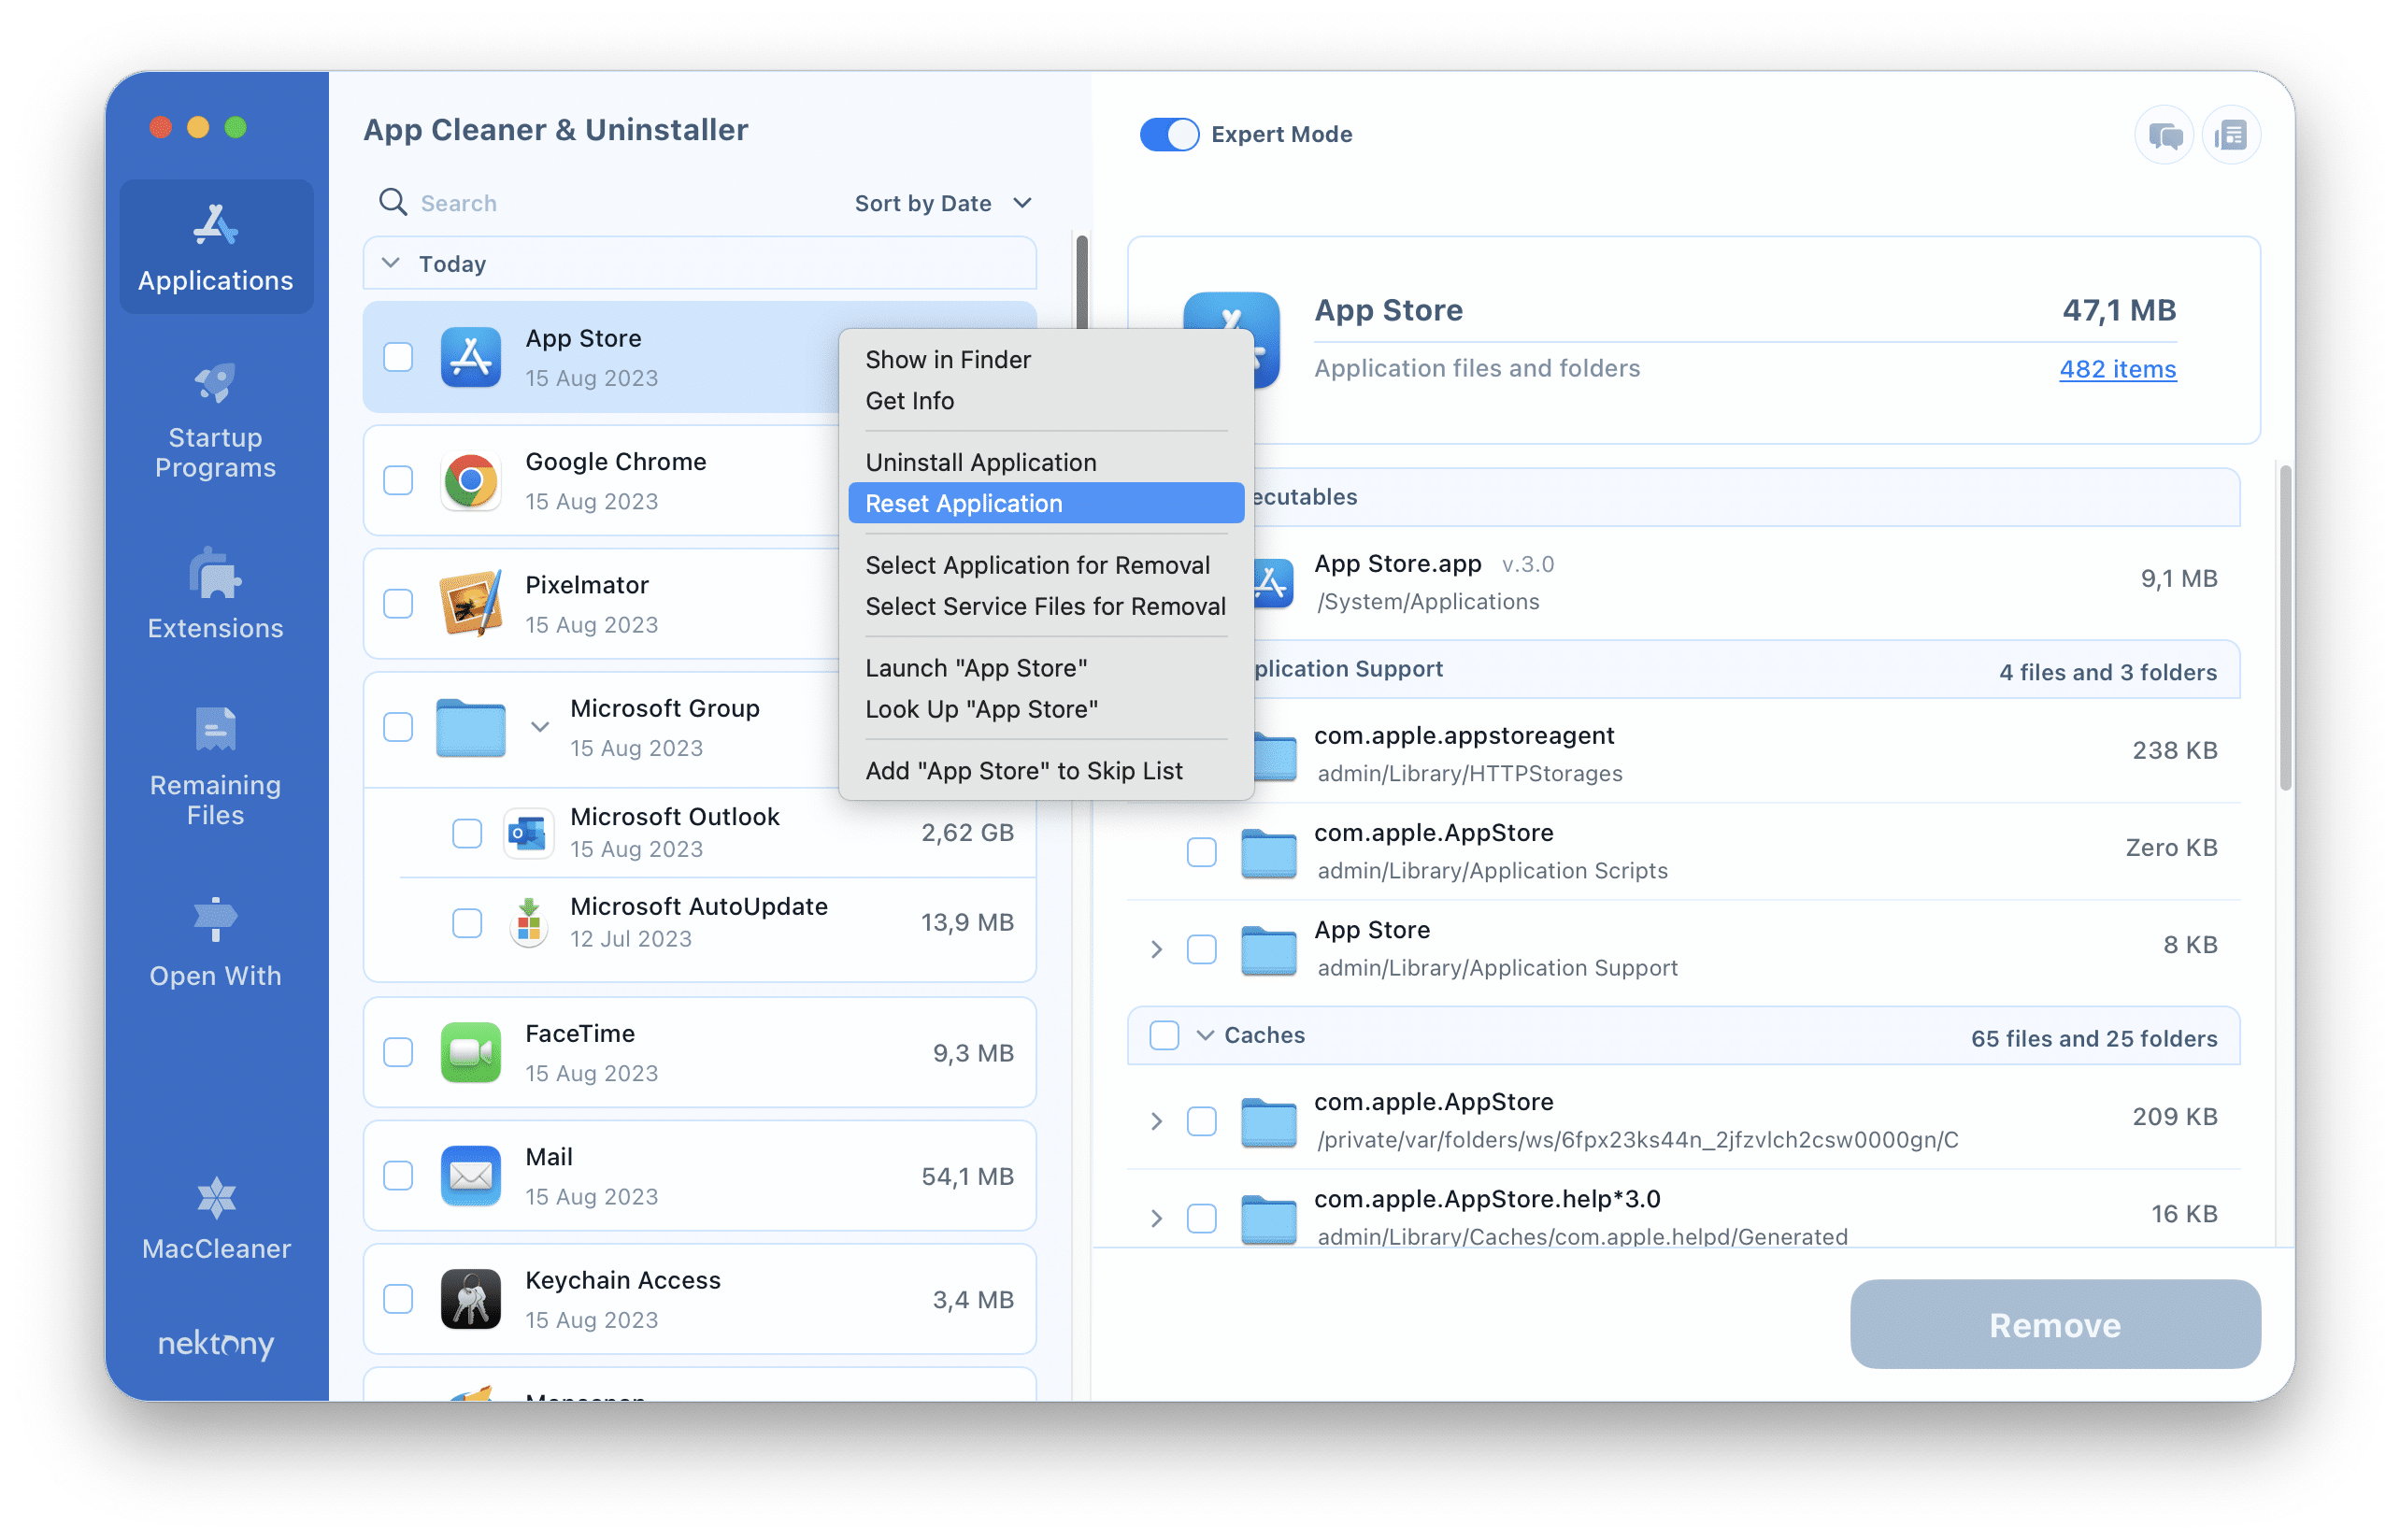Open the Extensions panel

click(x=217, y=597)
